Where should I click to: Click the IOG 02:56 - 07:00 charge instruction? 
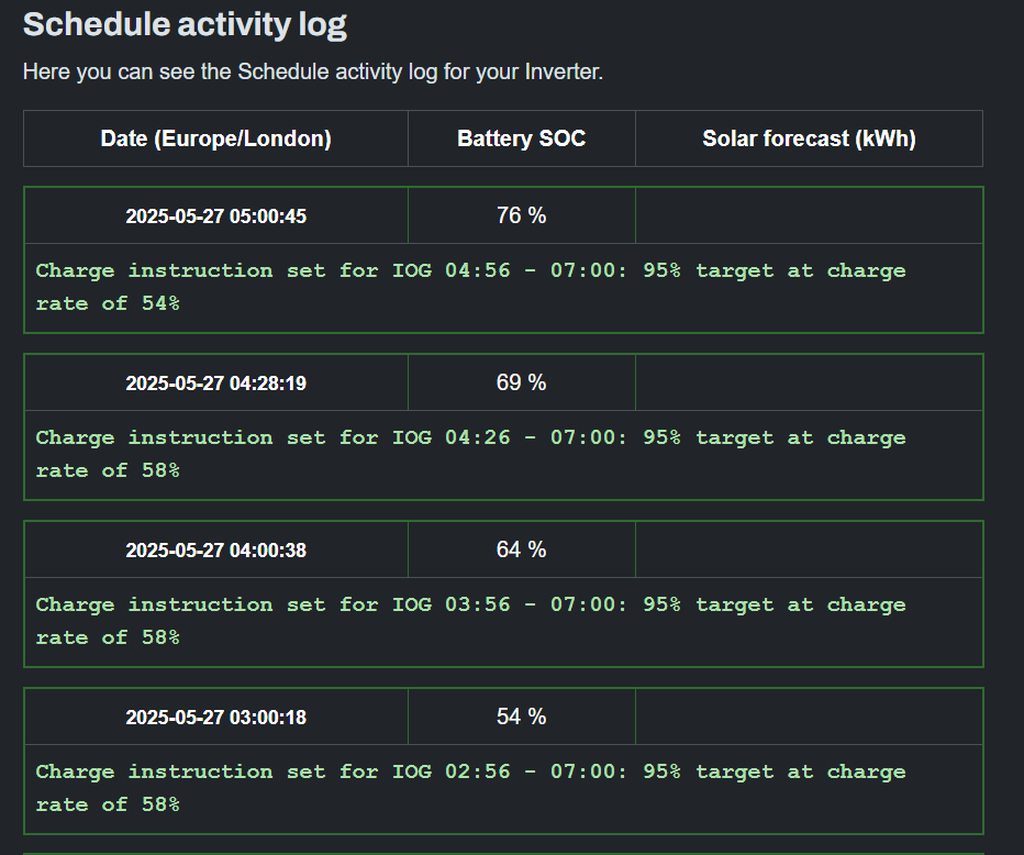pos(470,788)
